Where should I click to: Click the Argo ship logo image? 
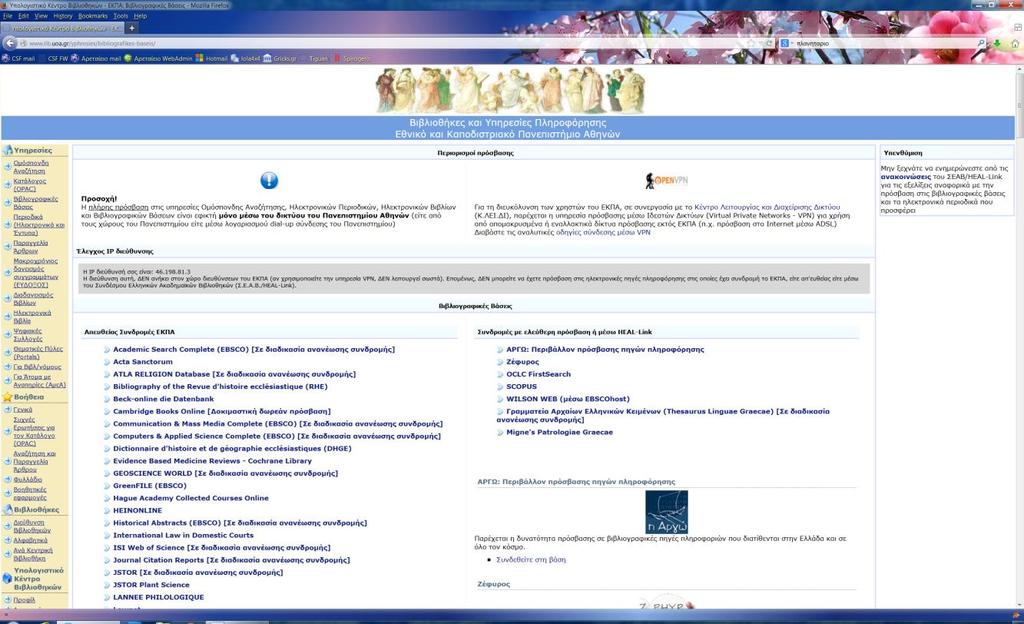pos(666,512)
